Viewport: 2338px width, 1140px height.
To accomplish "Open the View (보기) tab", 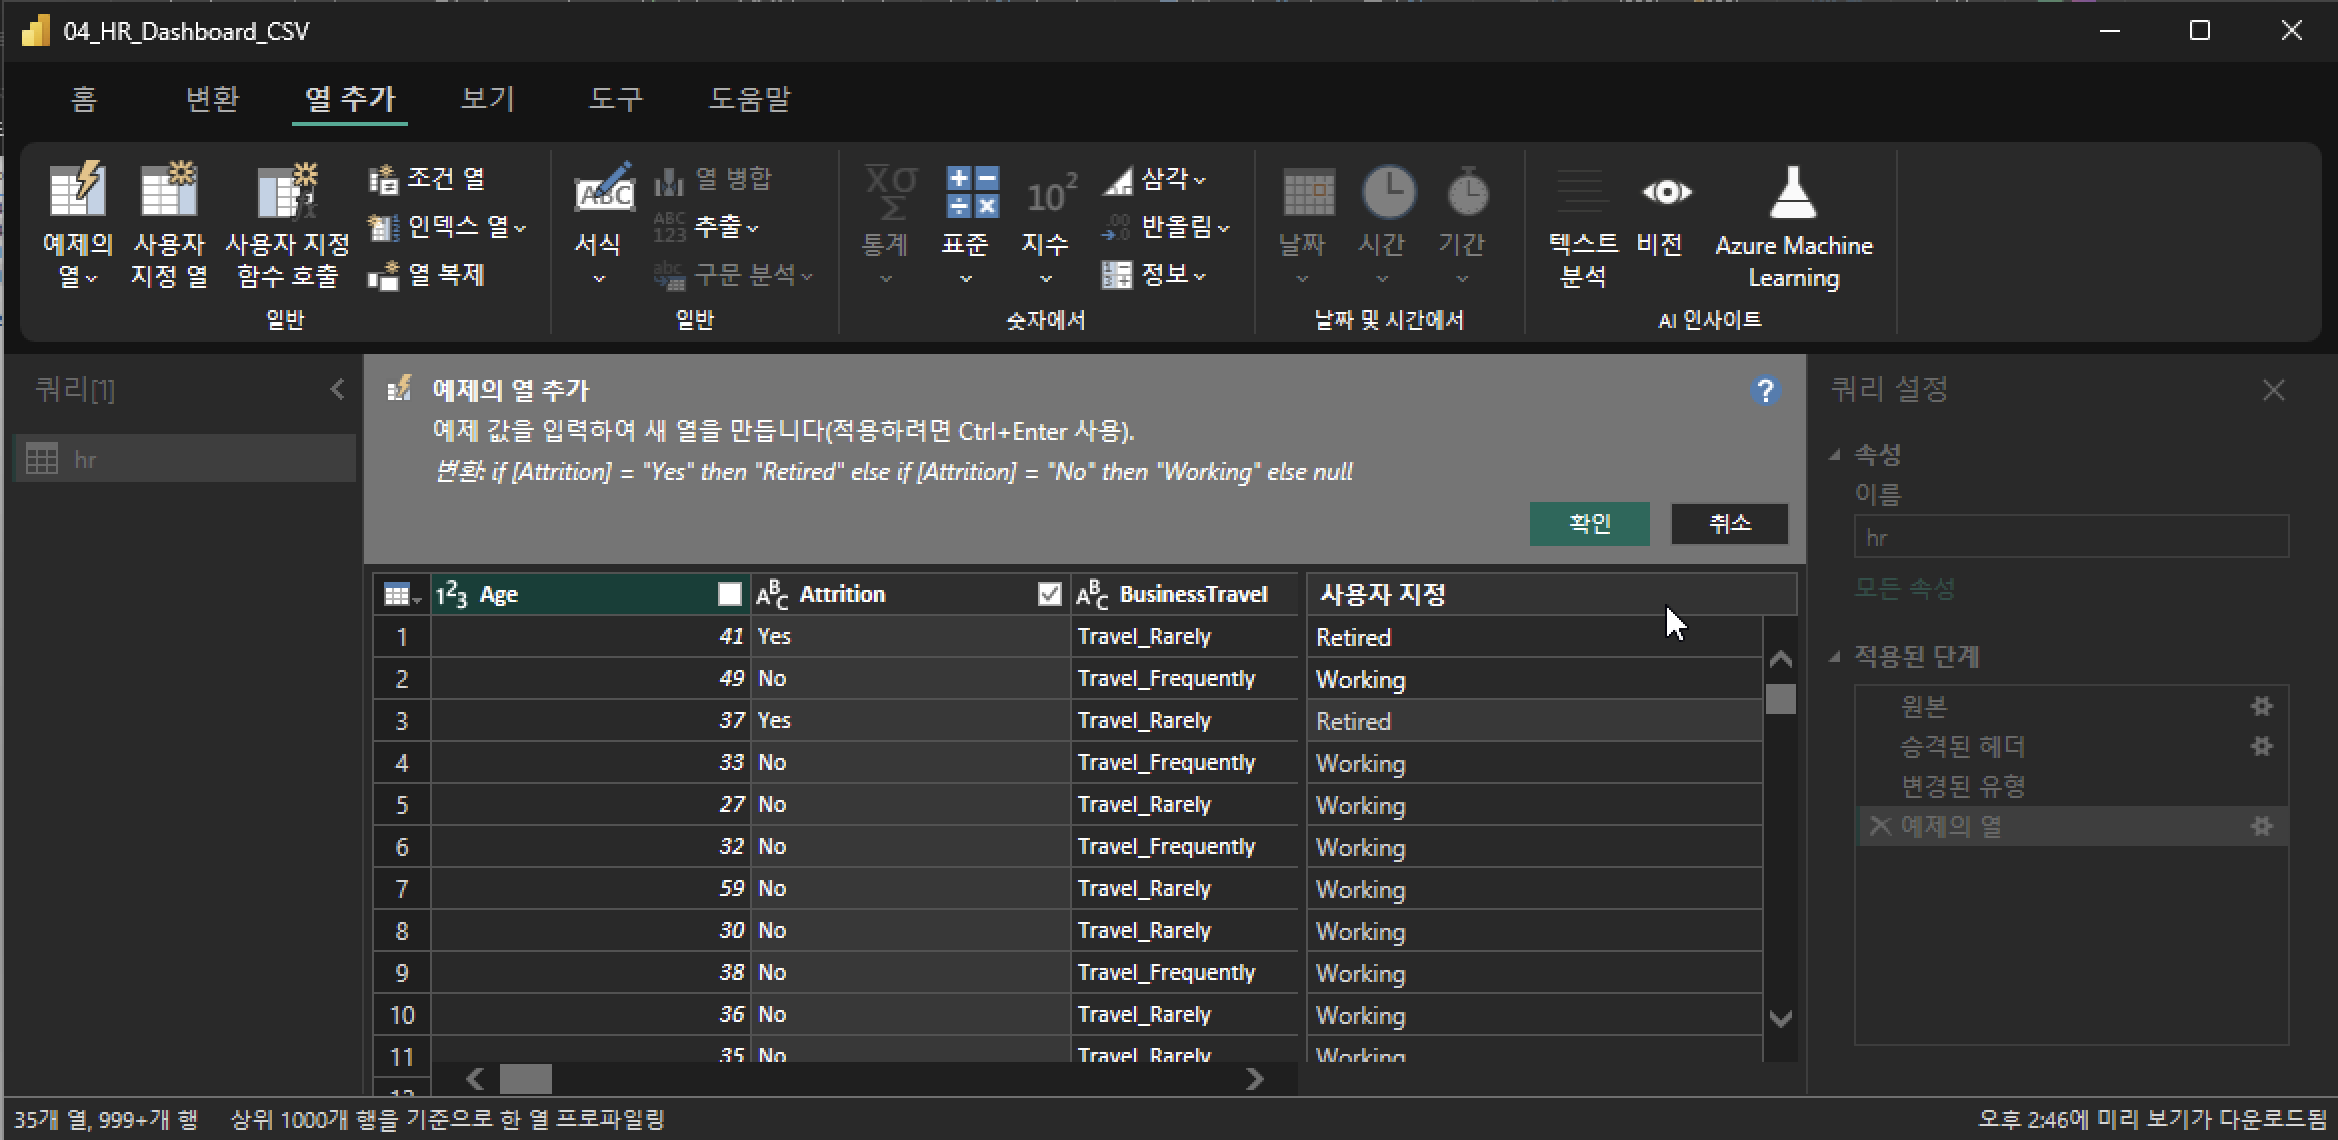I will coord(487,99).
